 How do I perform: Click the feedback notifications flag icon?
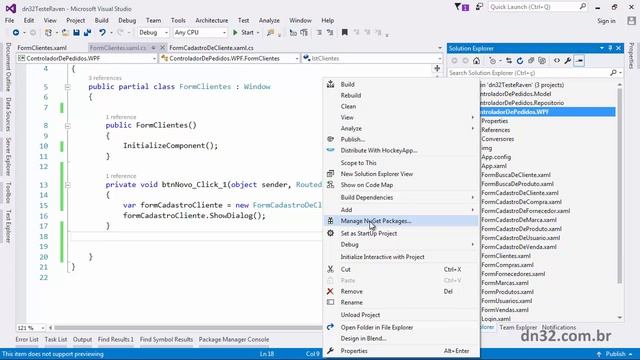[462, 7]
